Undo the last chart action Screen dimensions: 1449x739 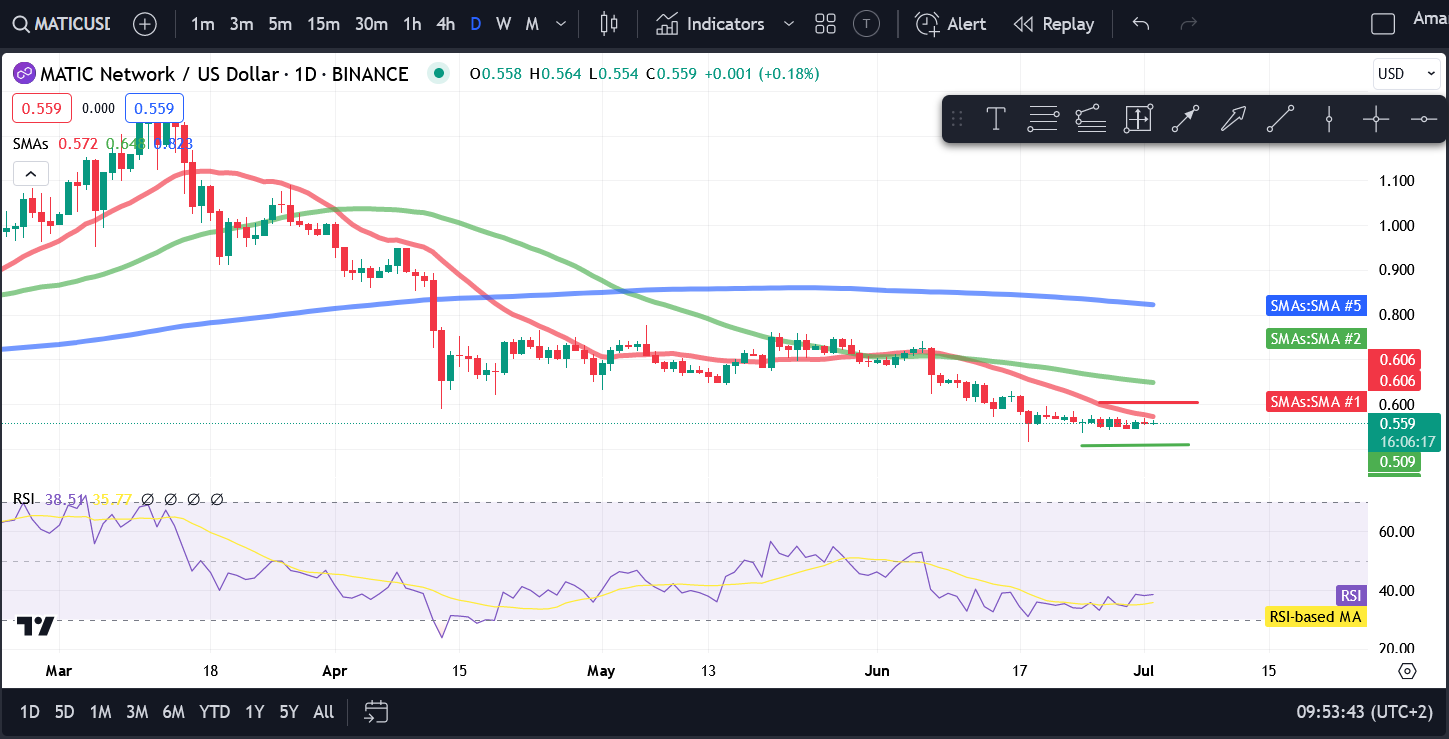(x=1141, y=24)
